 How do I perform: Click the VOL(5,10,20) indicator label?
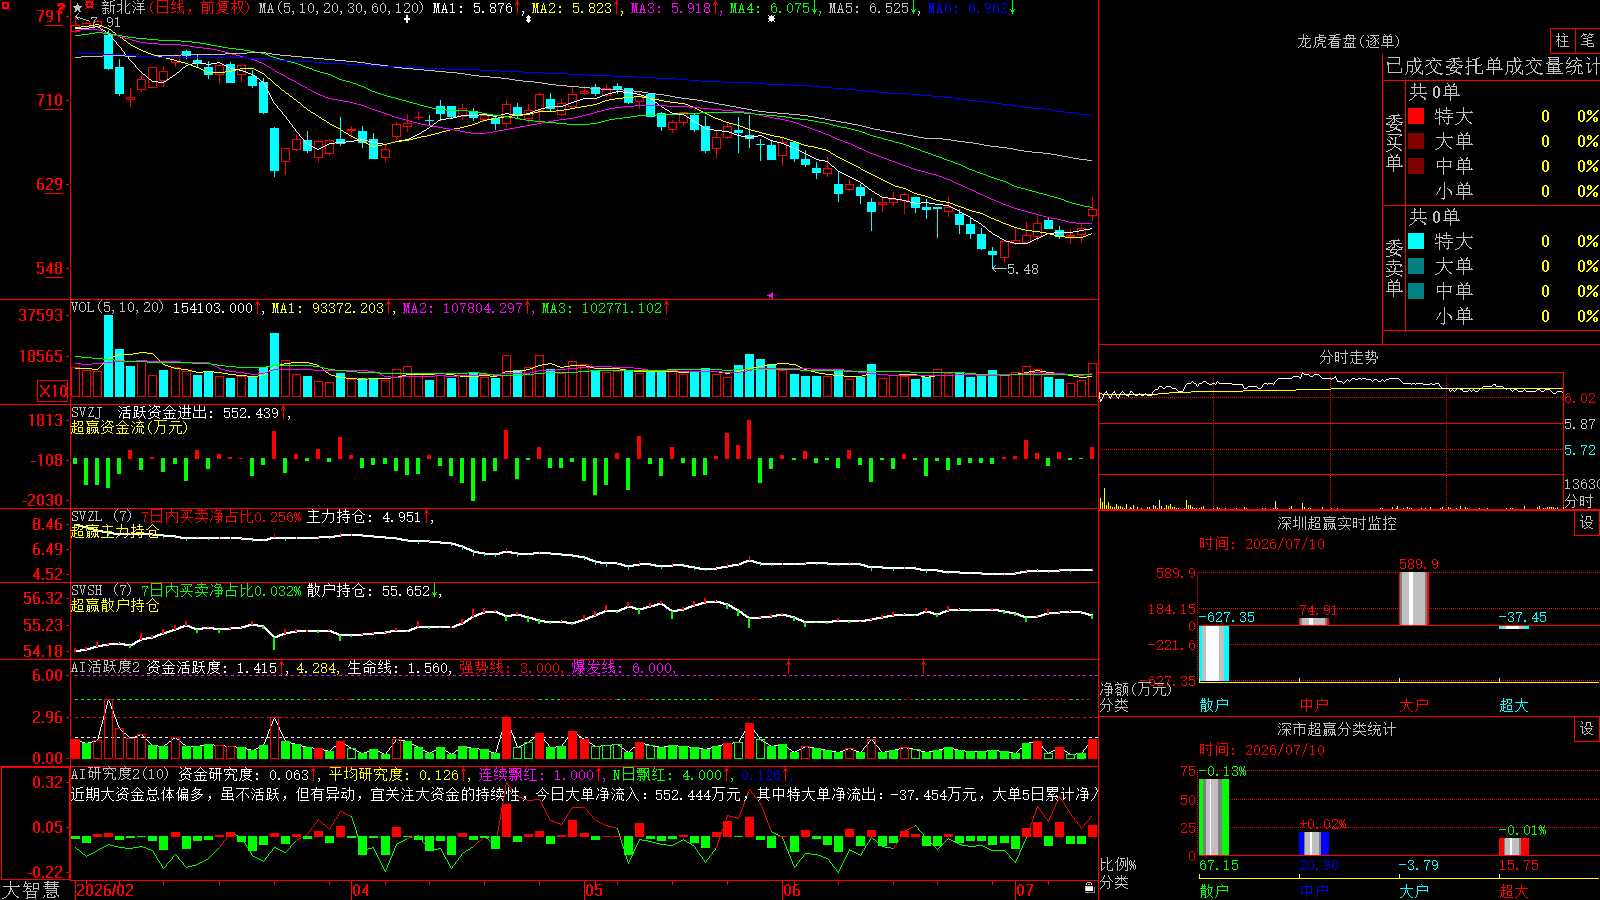(x=118, y=308)
